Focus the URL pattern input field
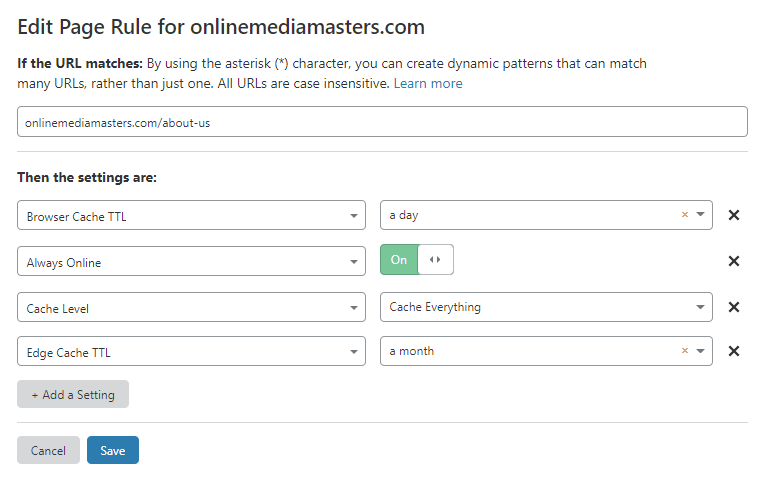Screen dimensions: 765x483 pyautogui.click(x=382, y=121)
